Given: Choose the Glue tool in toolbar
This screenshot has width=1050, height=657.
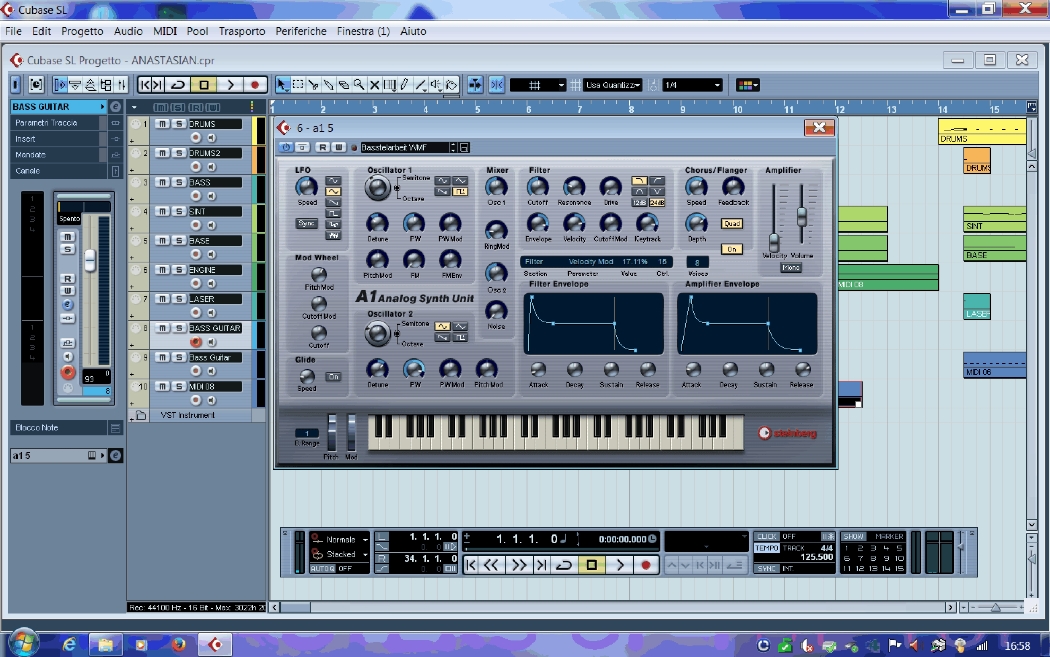Looking at the screenshot, I should [329, 85].
